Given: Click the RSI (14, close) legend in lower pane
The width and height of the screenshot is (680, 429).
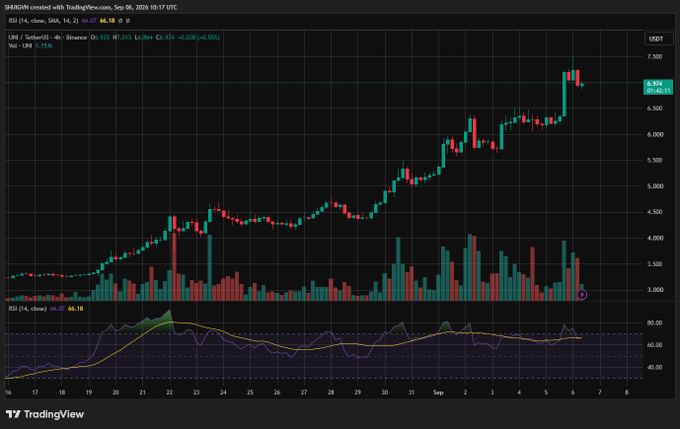Looking at the screenshot, I should [27, 308].
